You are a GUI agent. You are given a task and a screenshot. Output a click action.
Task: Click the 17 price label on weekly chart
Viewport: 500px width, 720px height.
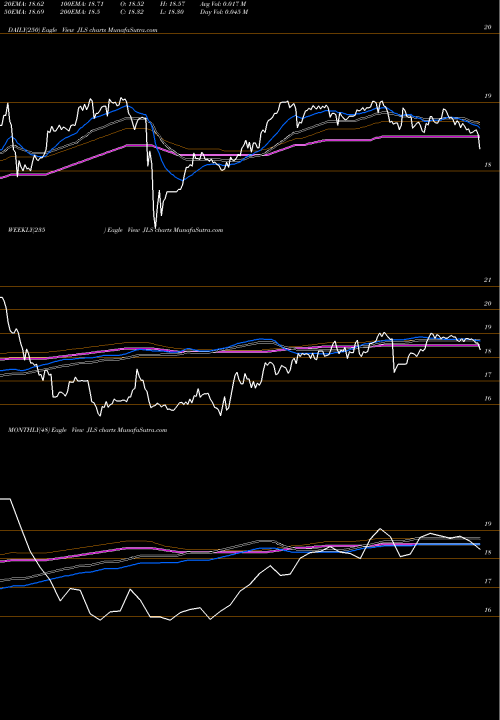[x=488, y=375]
